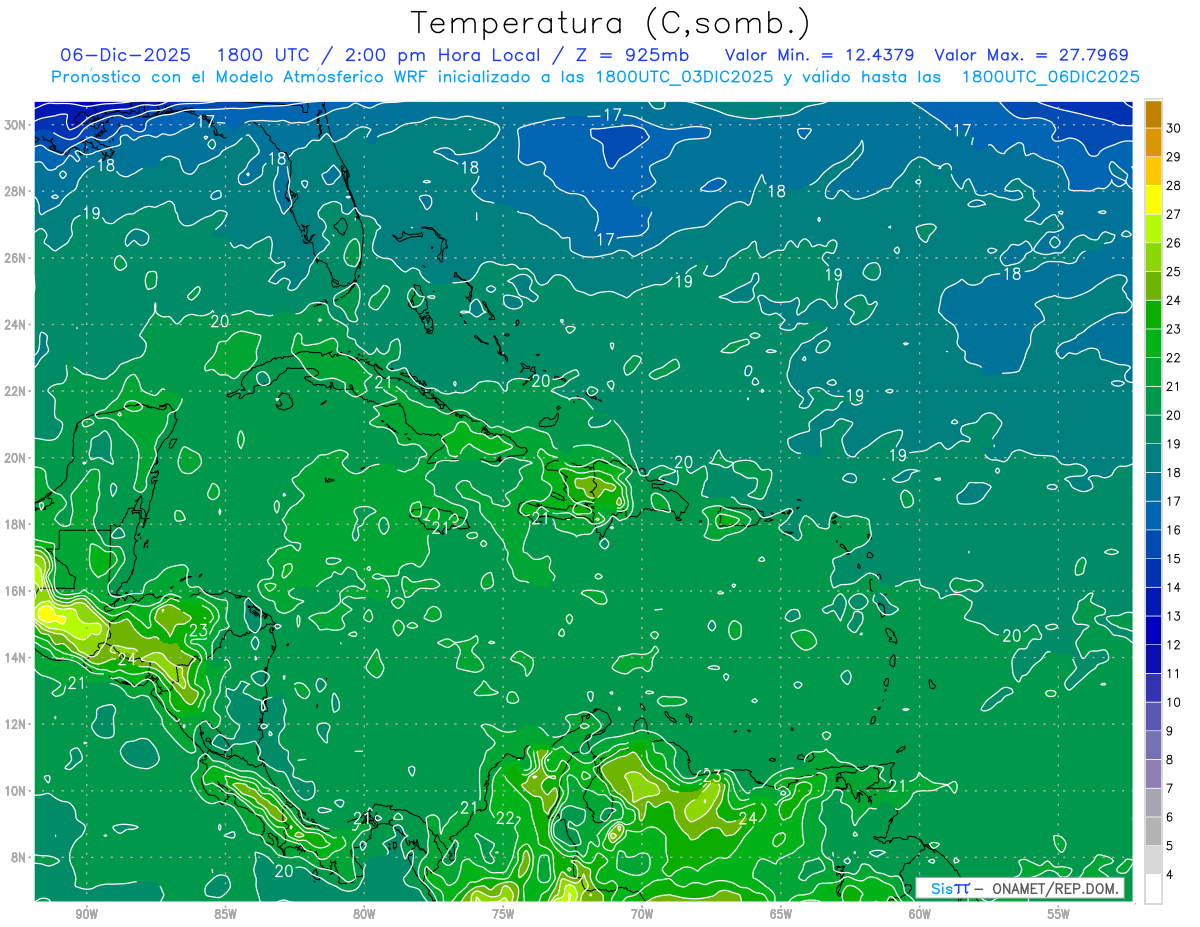The image size is (1200, 927).
Task: Click the "55W" longitude axis label
Action: 1059,914
